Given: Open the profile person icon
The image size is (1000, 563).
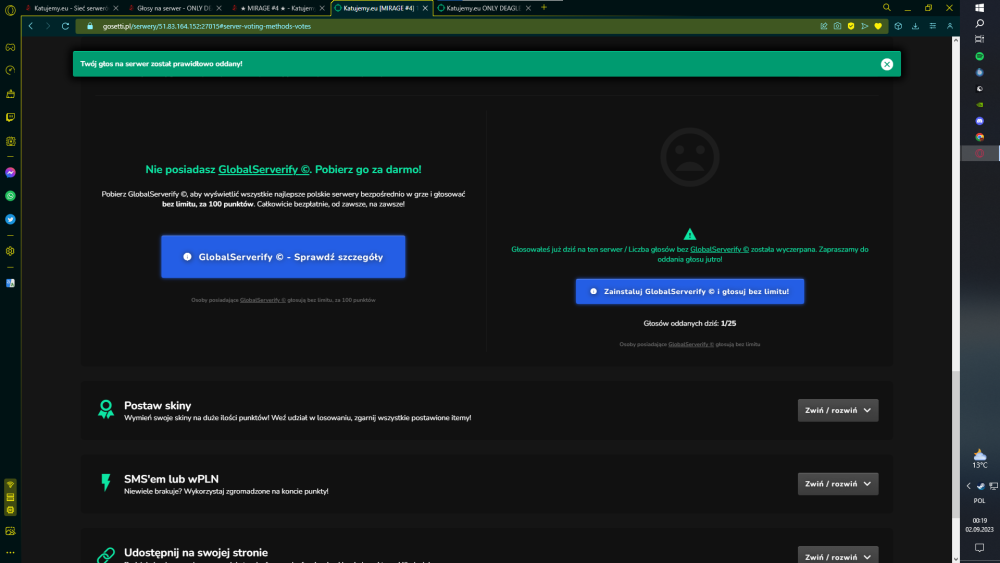Looking at the screenshot, I should (950, 26).
